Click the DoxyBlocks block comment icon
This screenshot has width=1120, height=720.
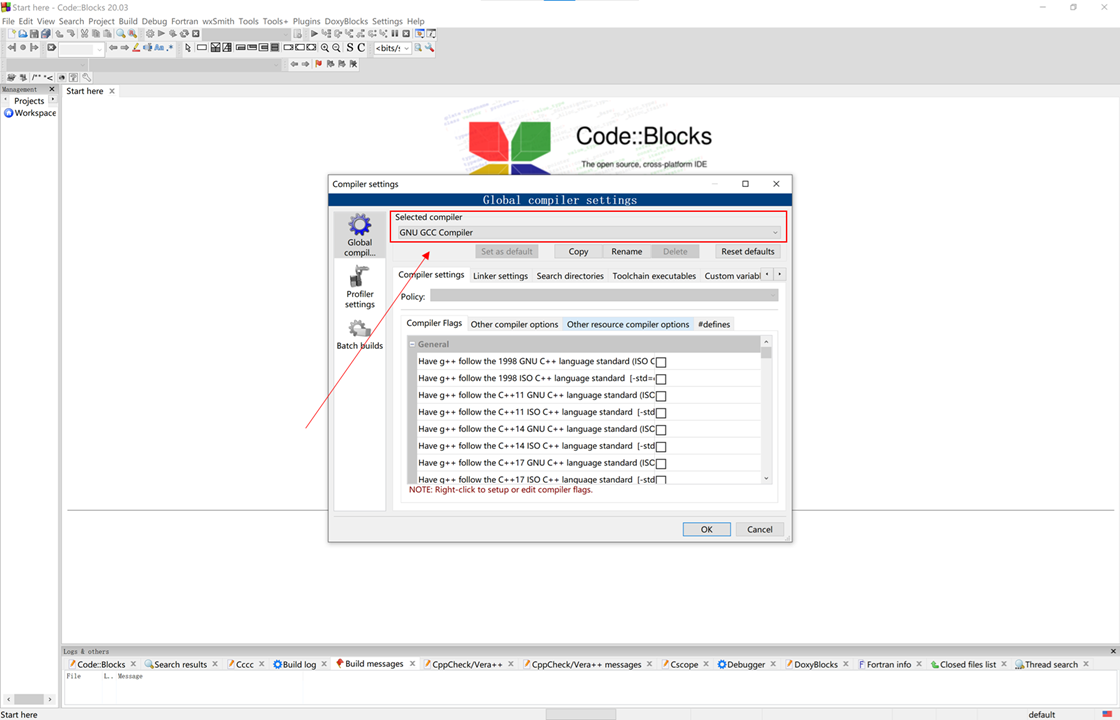[x=36, y=77]
